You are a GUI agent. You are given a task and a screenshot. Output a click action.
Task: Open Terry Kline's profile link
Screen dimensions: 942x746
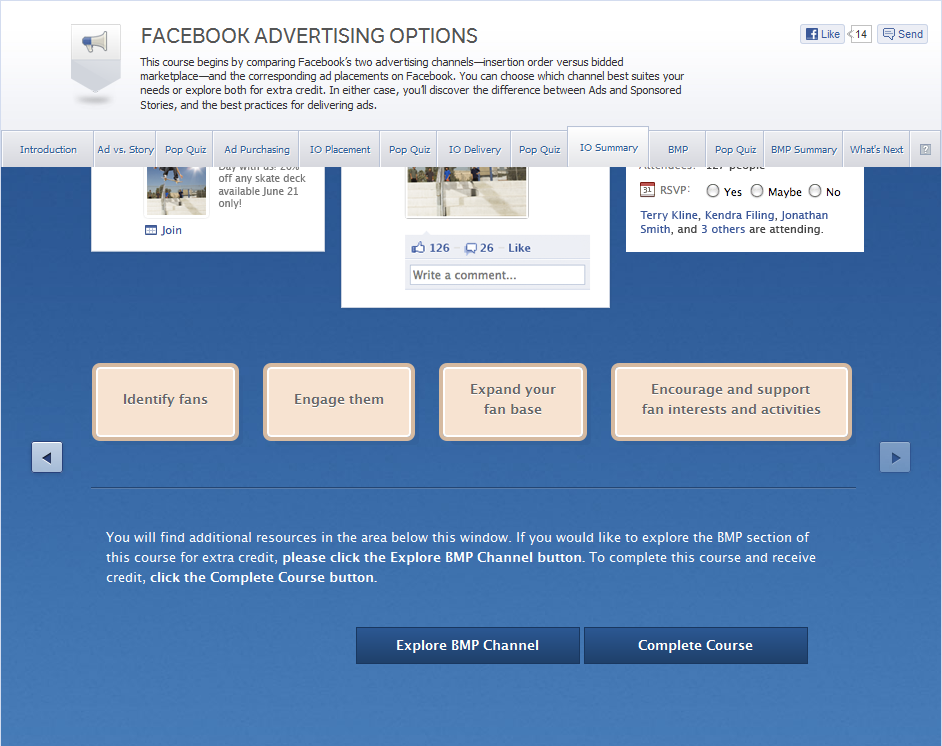pos(669,215)
